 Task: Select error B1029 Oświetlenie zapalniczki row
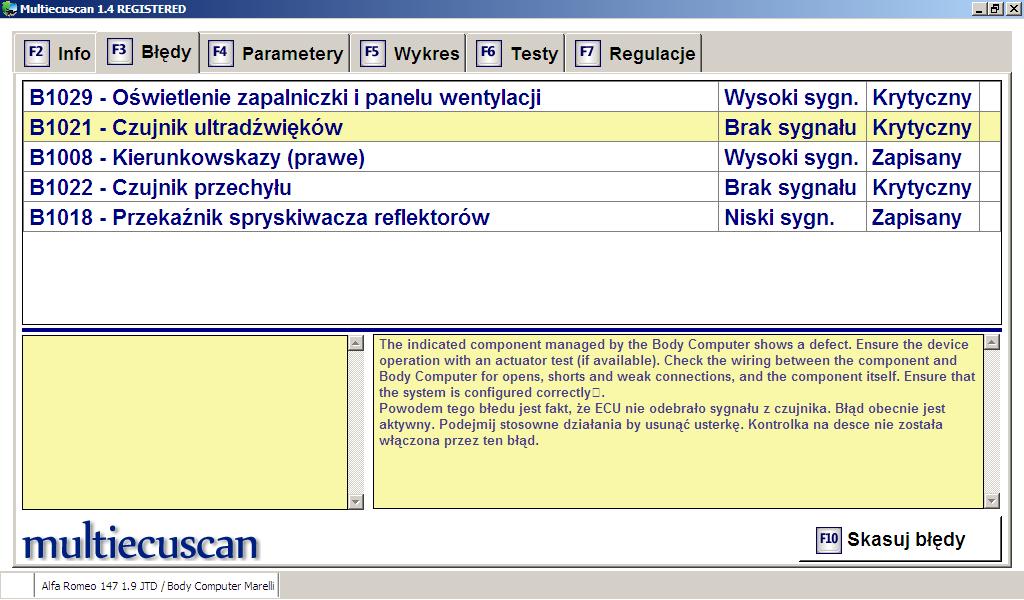[511, 97]
